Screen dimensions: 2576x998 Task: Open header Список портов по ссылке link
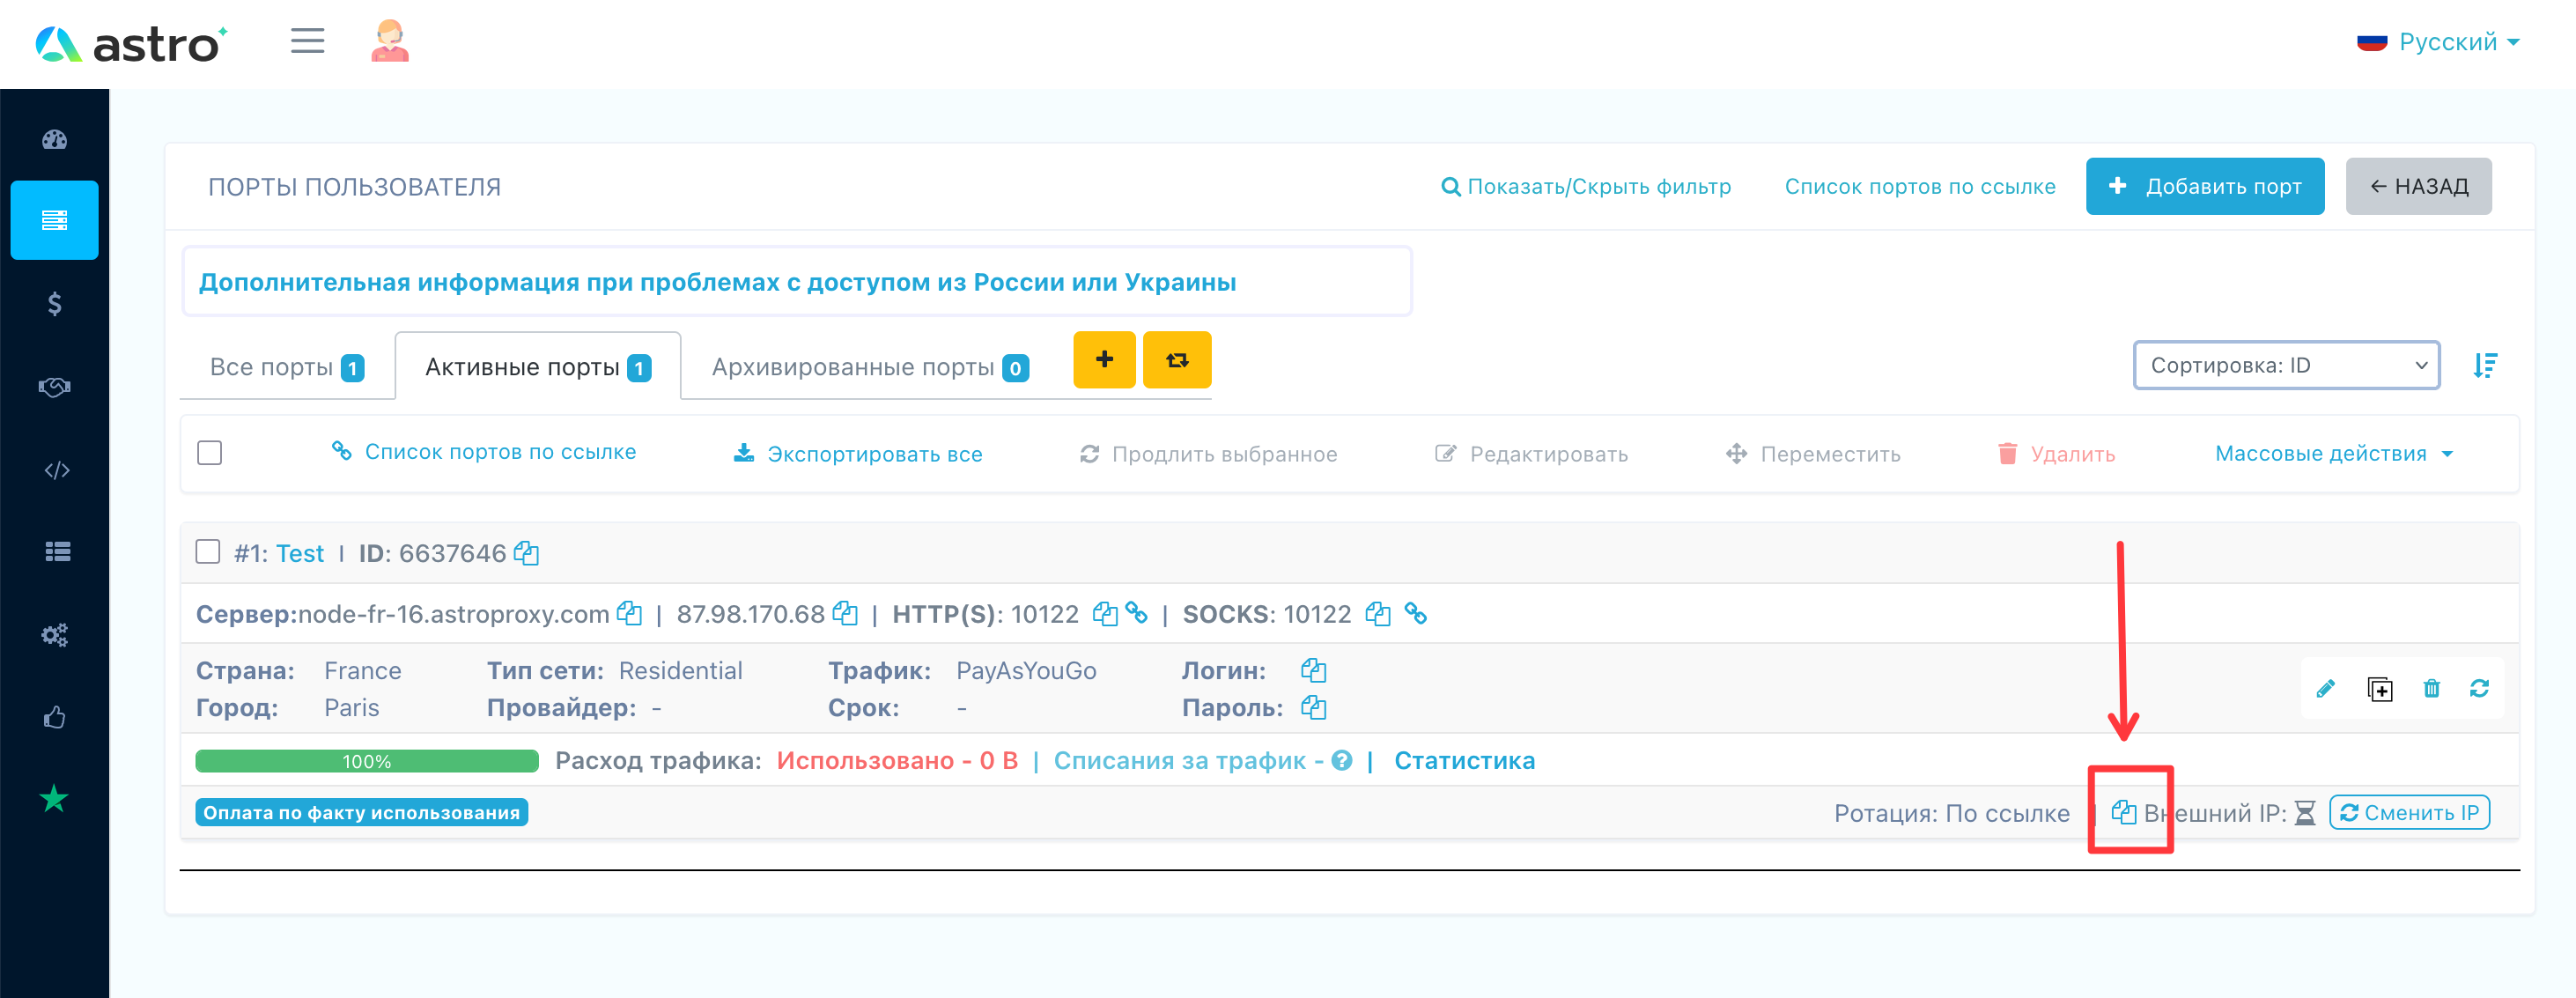pyautogui.click(x=1920, y=186)
